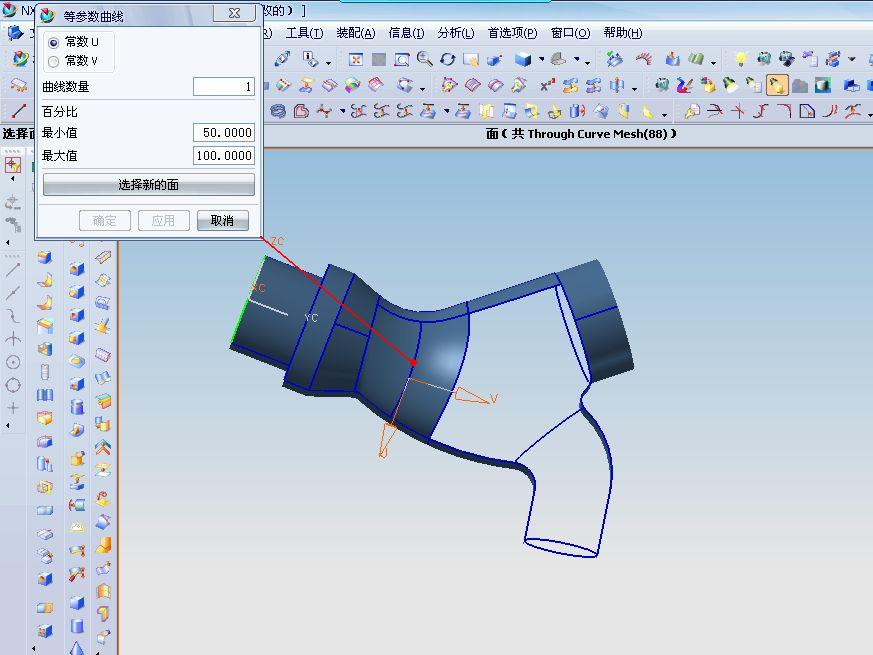
Task: Select the line tool in left sidebar
Action: [13, 270]
